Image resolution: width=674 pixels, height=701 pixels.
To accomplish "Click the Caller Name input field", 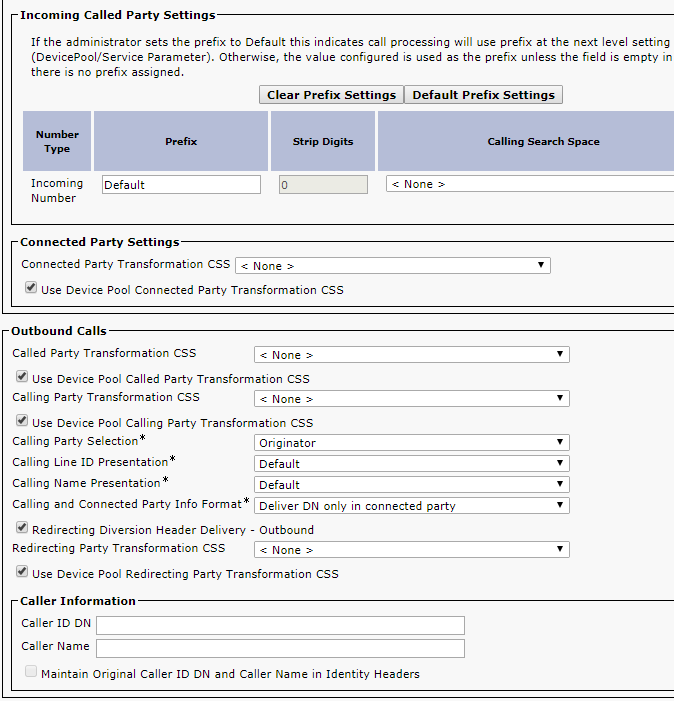I will [280, 648].
